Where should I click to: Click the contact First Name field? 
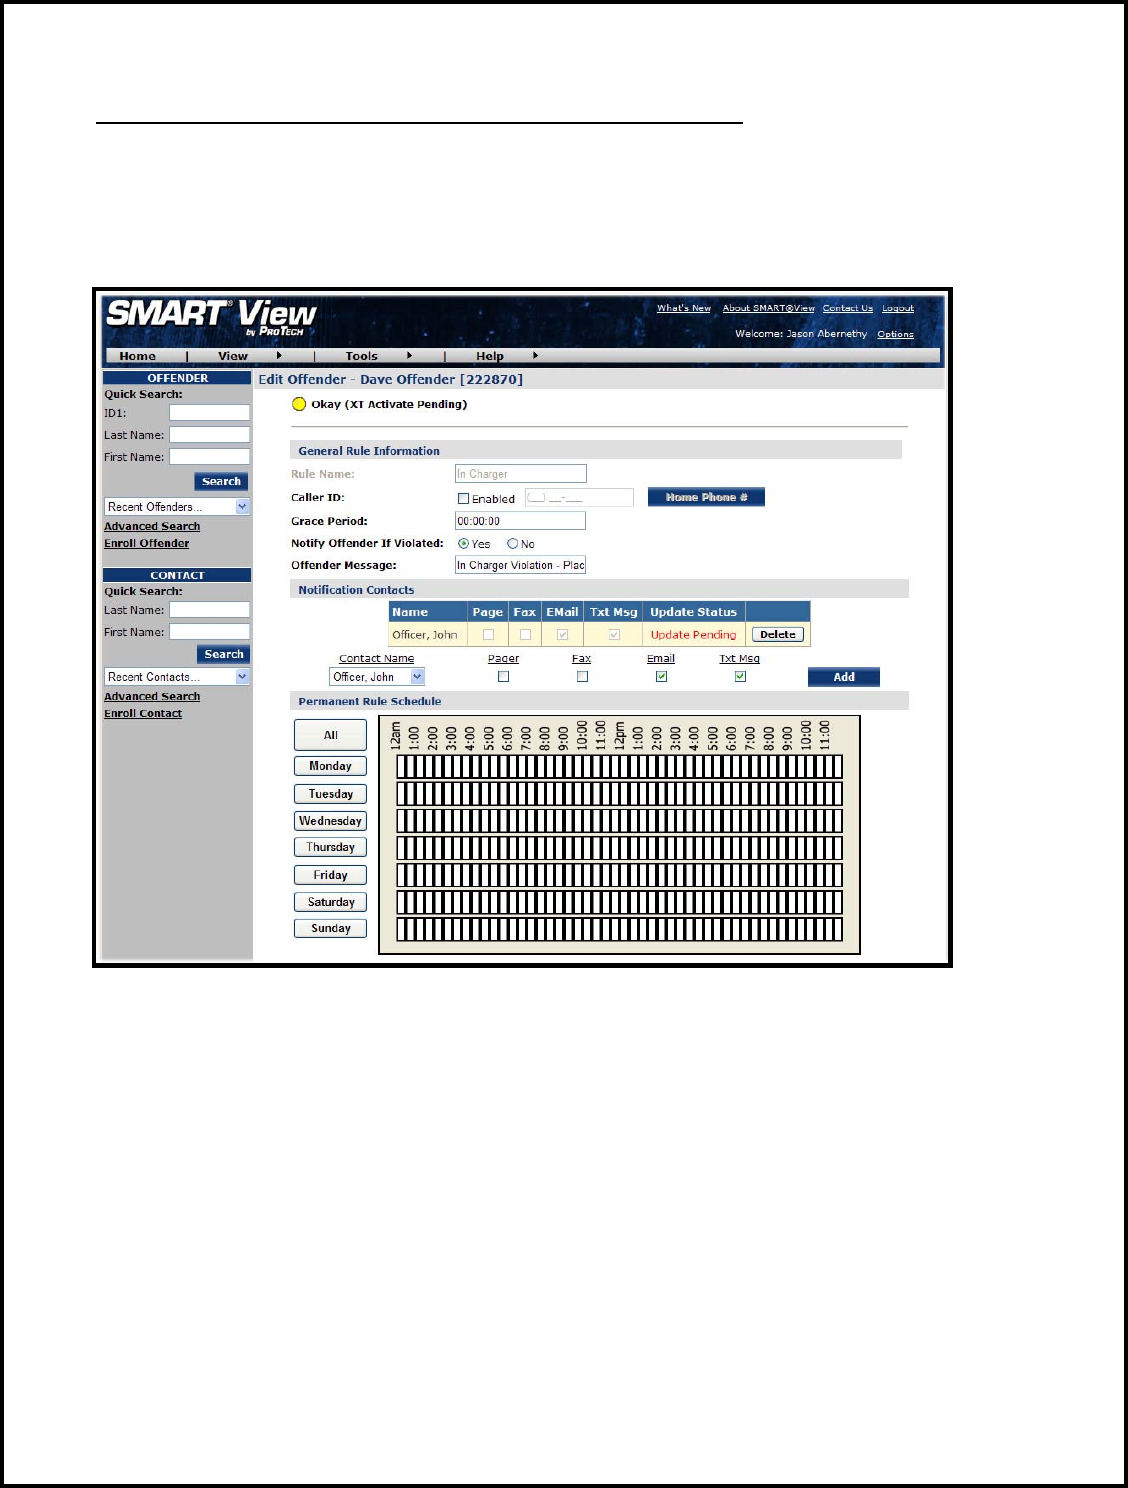click(209, 632)
